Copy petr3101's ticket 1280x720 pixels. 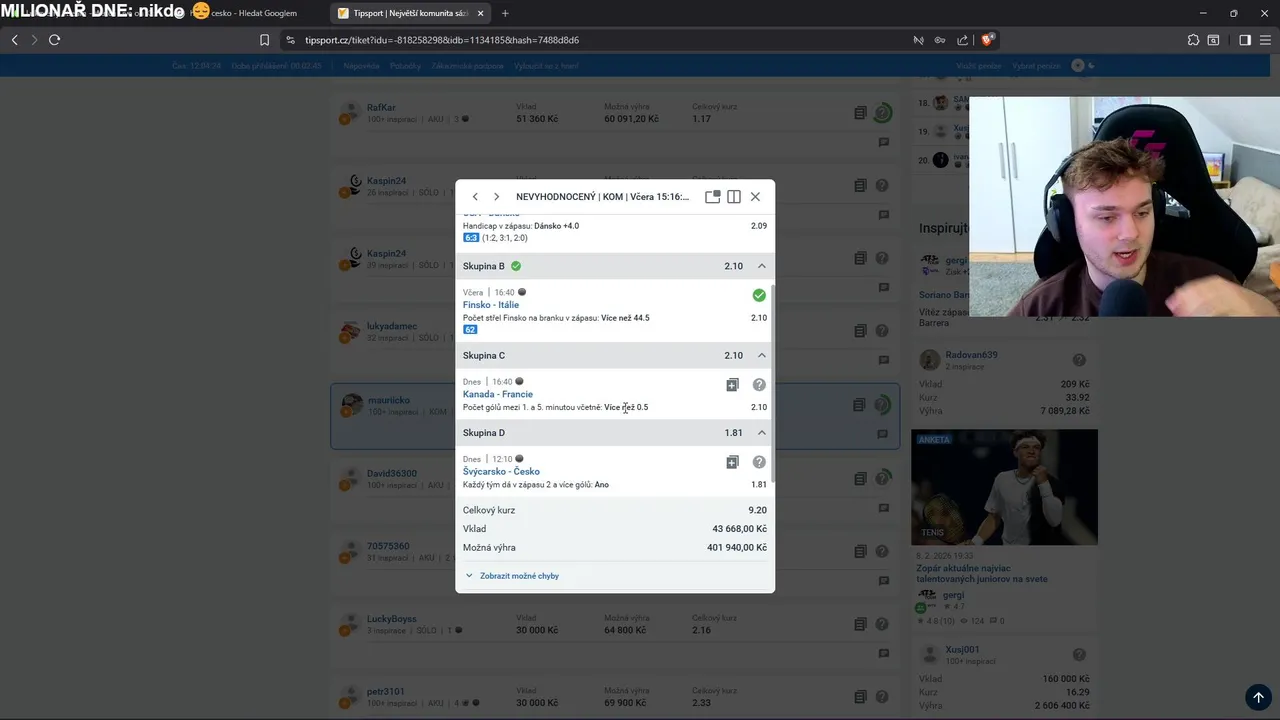pos(860,697)
